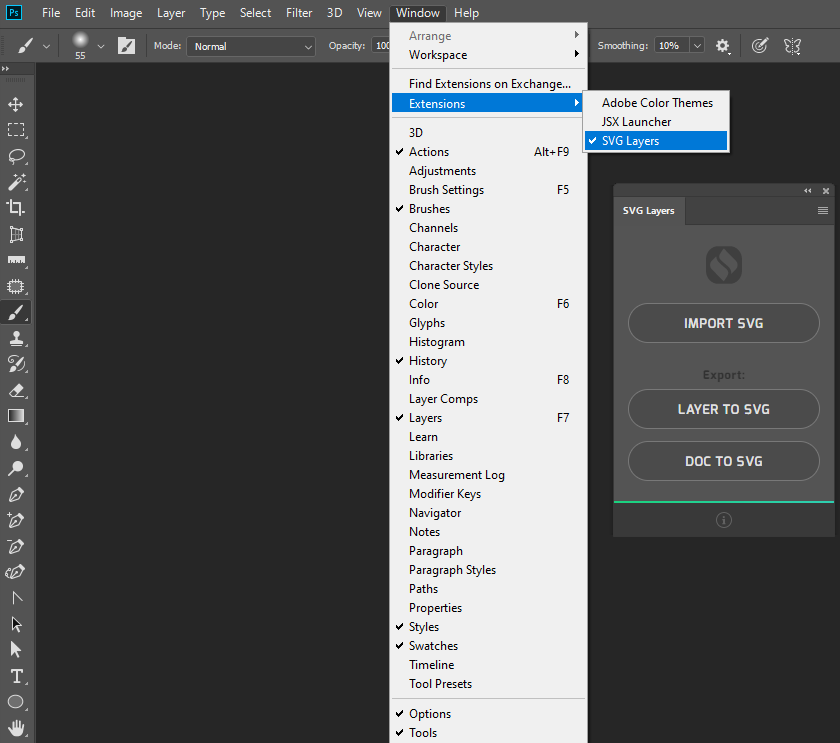
Task: Open the File menu
Action: 51,13
